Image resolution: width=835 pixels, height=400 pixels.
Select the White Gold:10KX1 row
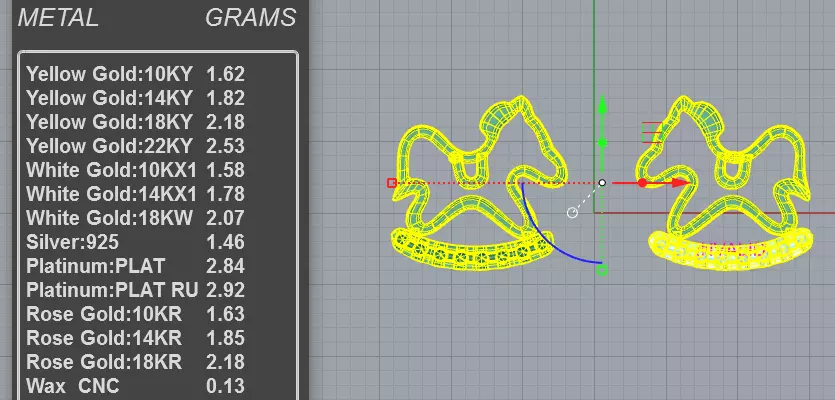point(136,170)
